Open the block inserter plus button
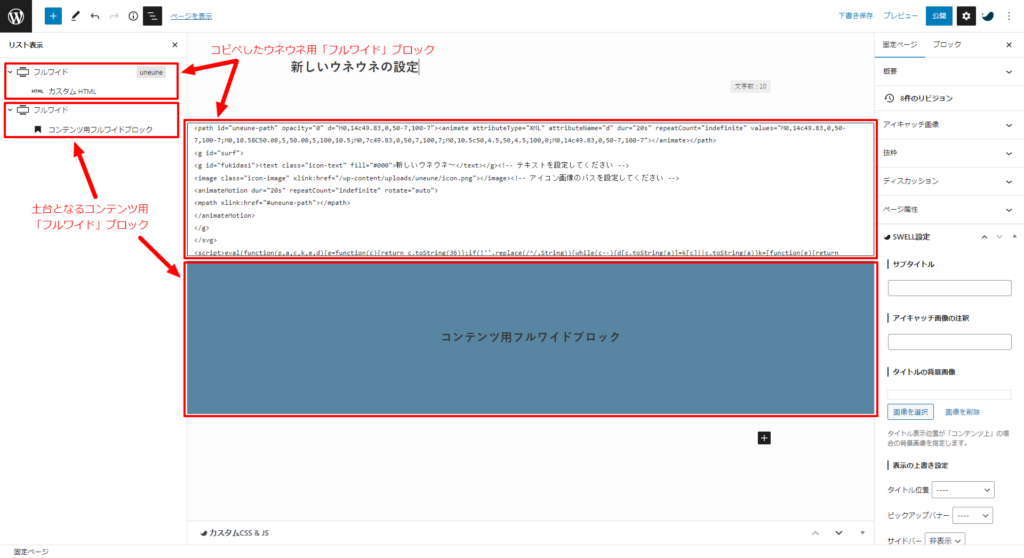1024x558 pixels. (53, 16)
